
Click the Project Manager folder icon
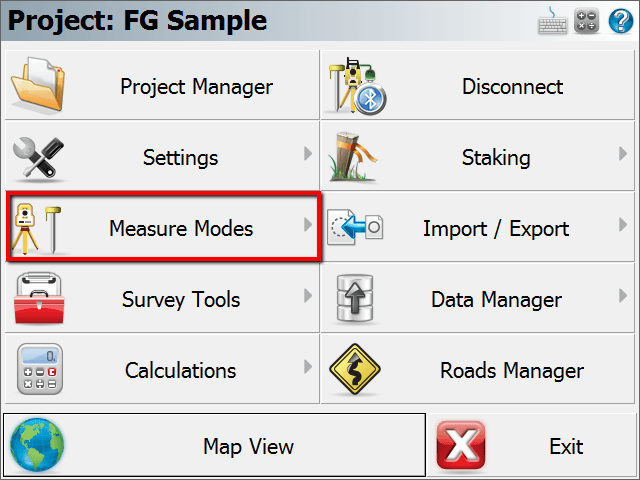pyautogui.click(x=38, y=84)
